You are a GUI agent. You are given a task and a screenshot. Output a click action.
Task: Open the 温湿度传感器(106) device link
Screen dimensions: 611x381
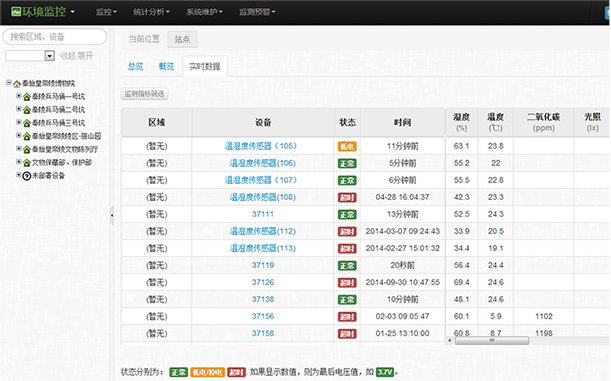pyautogui.click(x=263, y=163)
